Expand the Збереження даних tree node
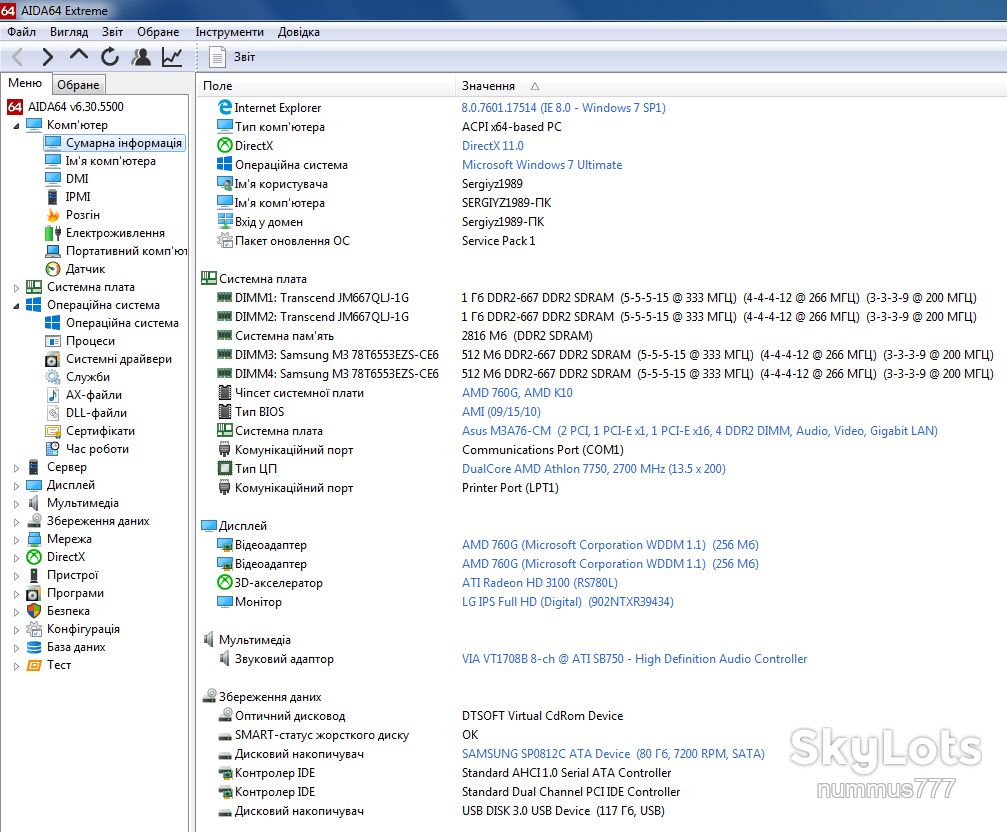Screen dimensions: 1007x832 point(16,522)
